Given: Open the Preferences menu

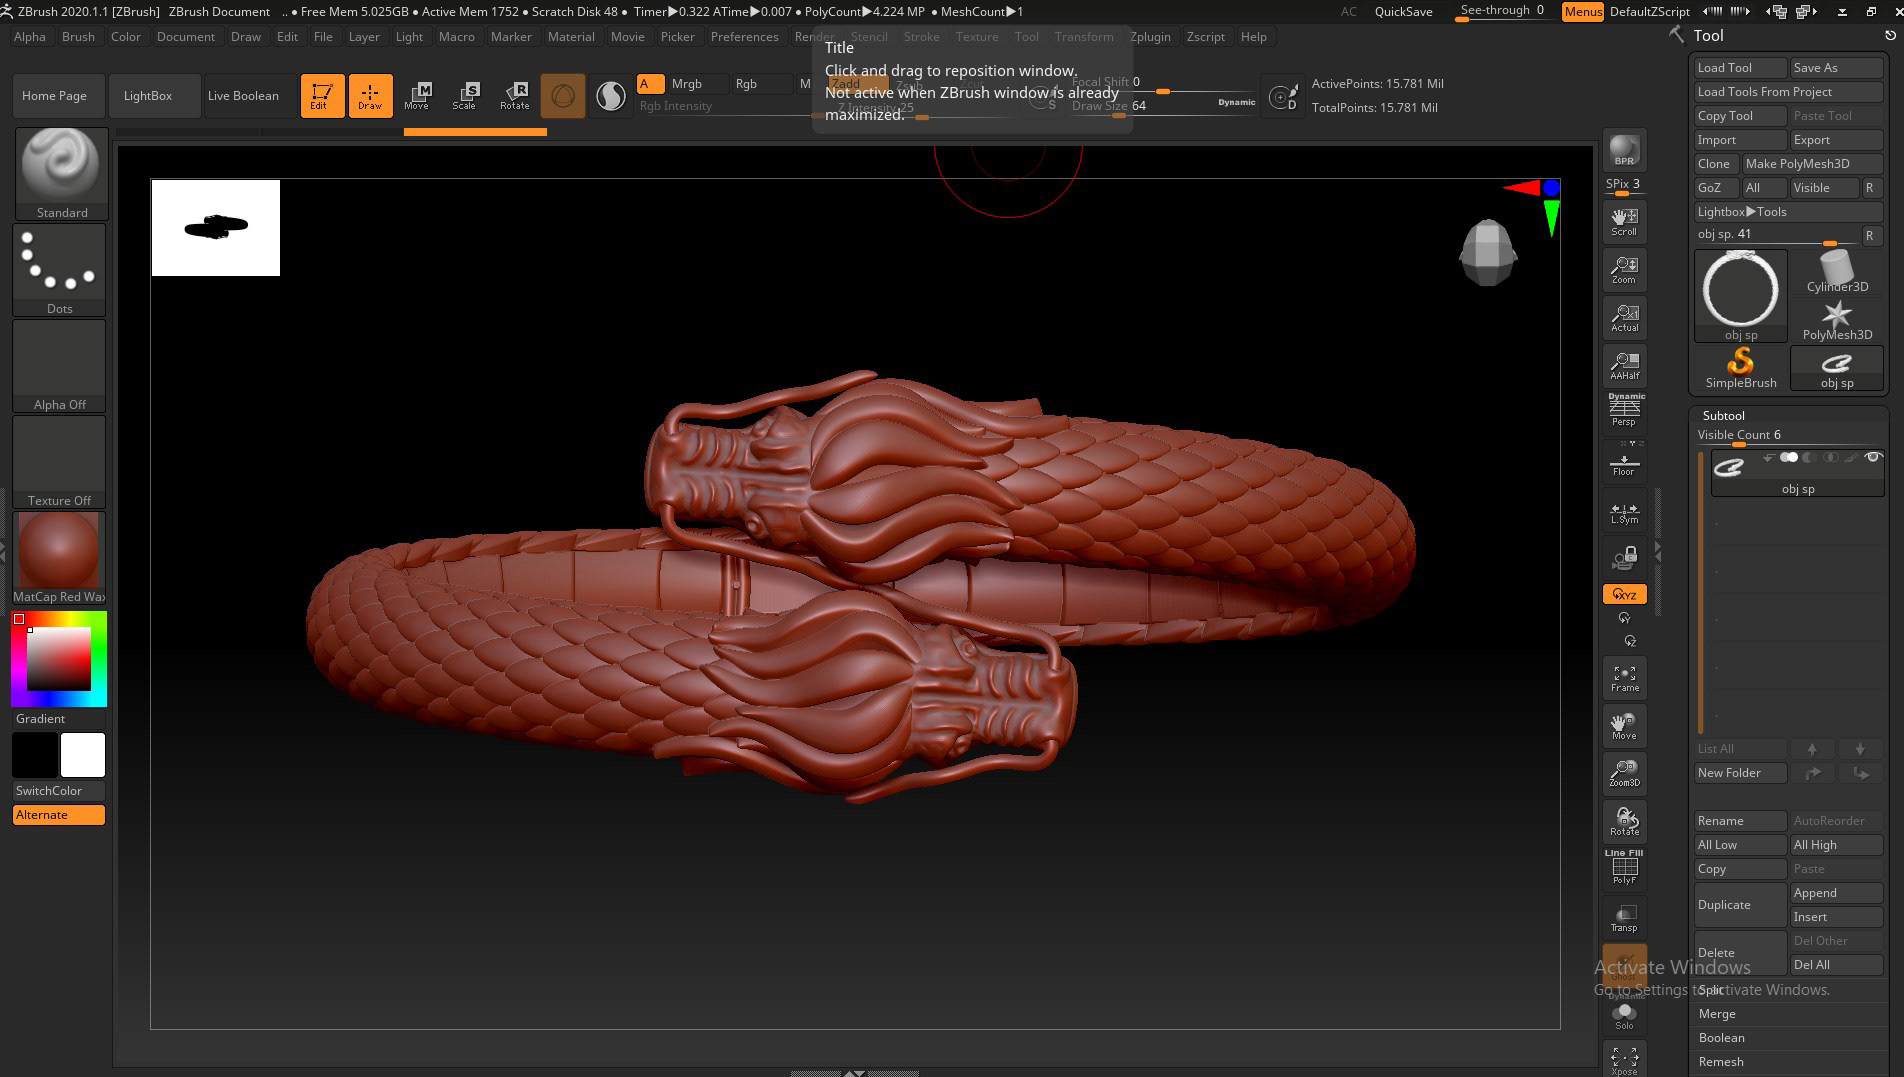Looking at the screenshot, I should coord(744,37).
